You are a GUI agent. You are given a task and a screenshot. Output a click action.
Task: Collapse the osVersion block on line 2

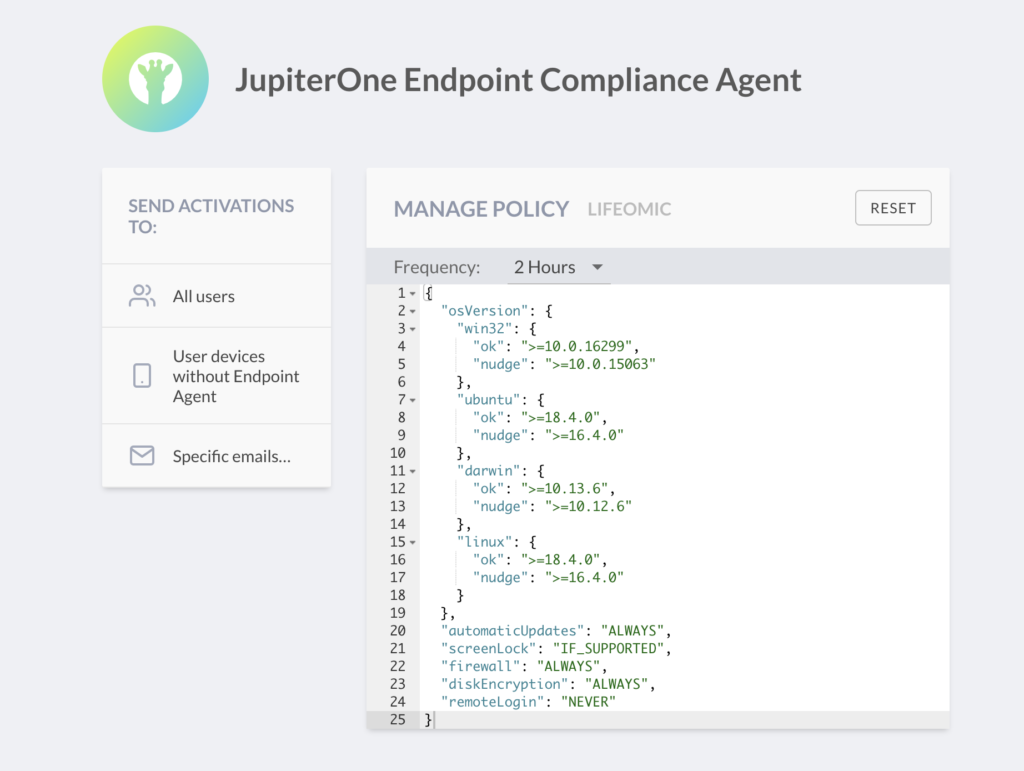[413, 312]
